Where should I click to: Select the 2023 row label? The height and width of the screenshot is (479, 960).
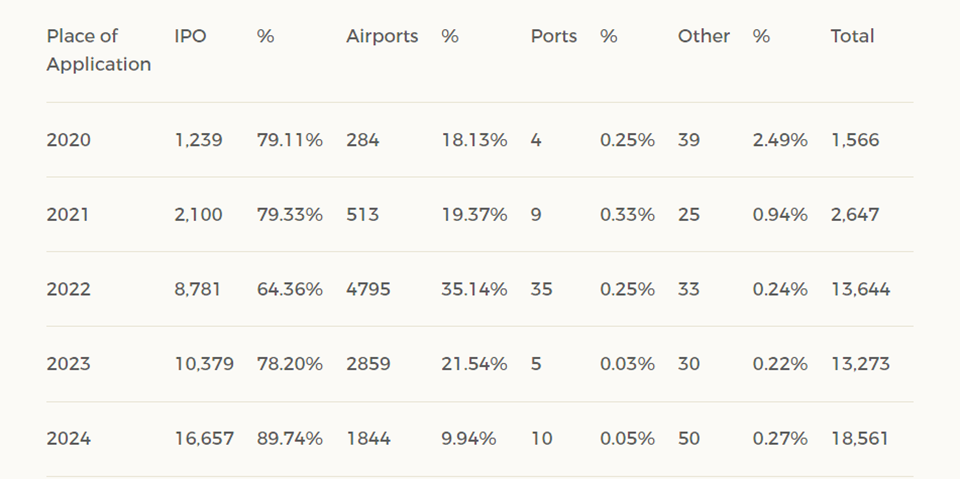coord(68,364)
